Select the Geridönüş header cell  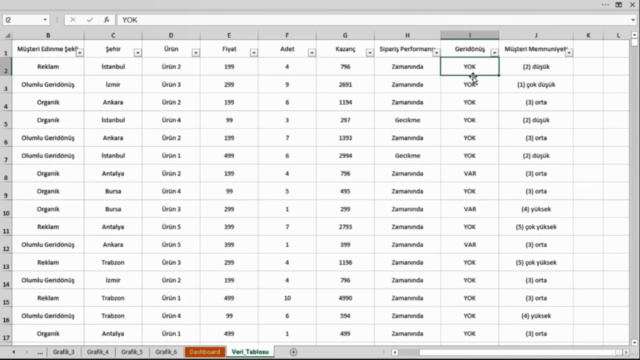tap(469, 49)
